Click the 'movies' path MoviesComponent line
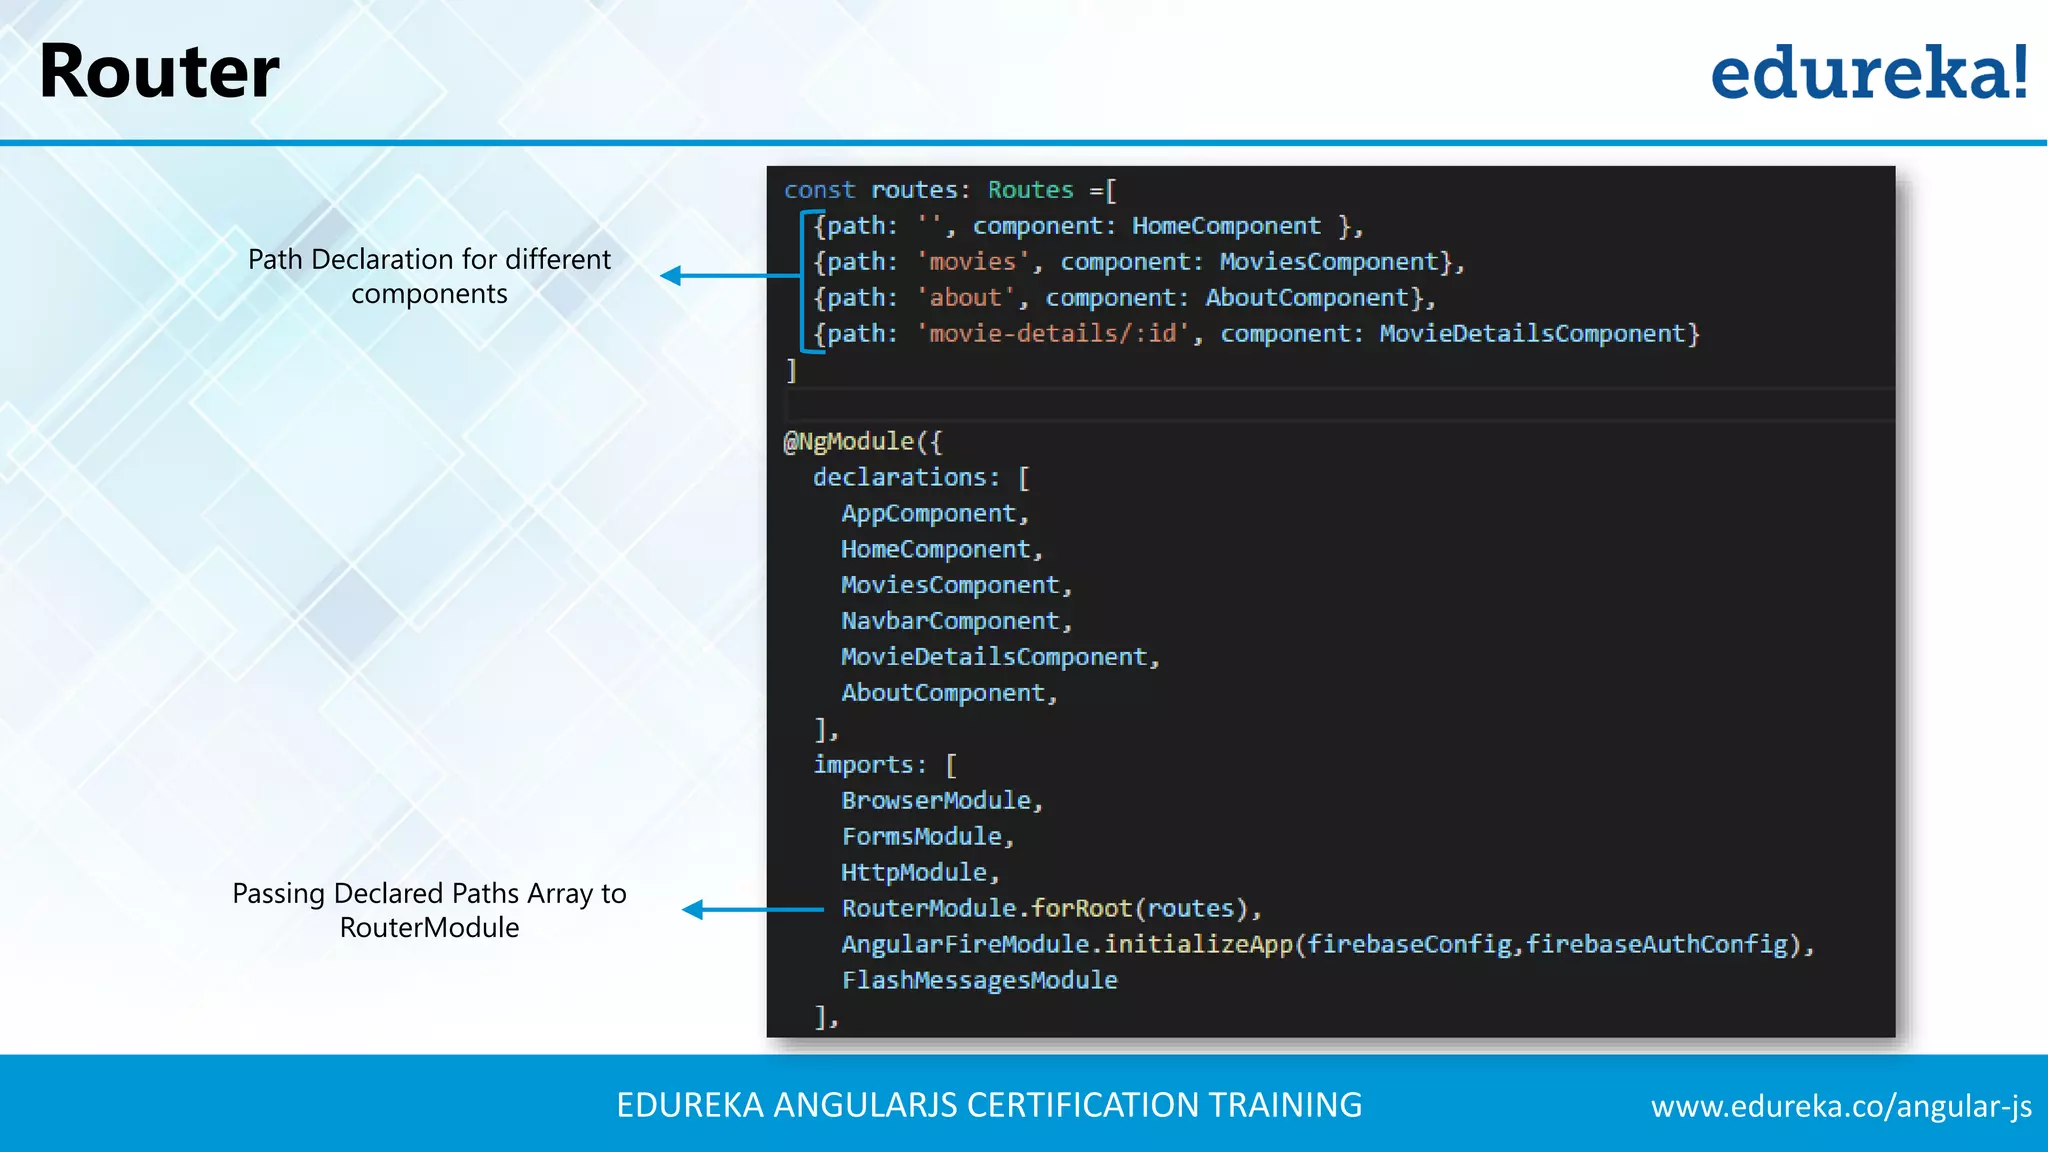Screen dimensions: 2048x1152 [1139, 262]
